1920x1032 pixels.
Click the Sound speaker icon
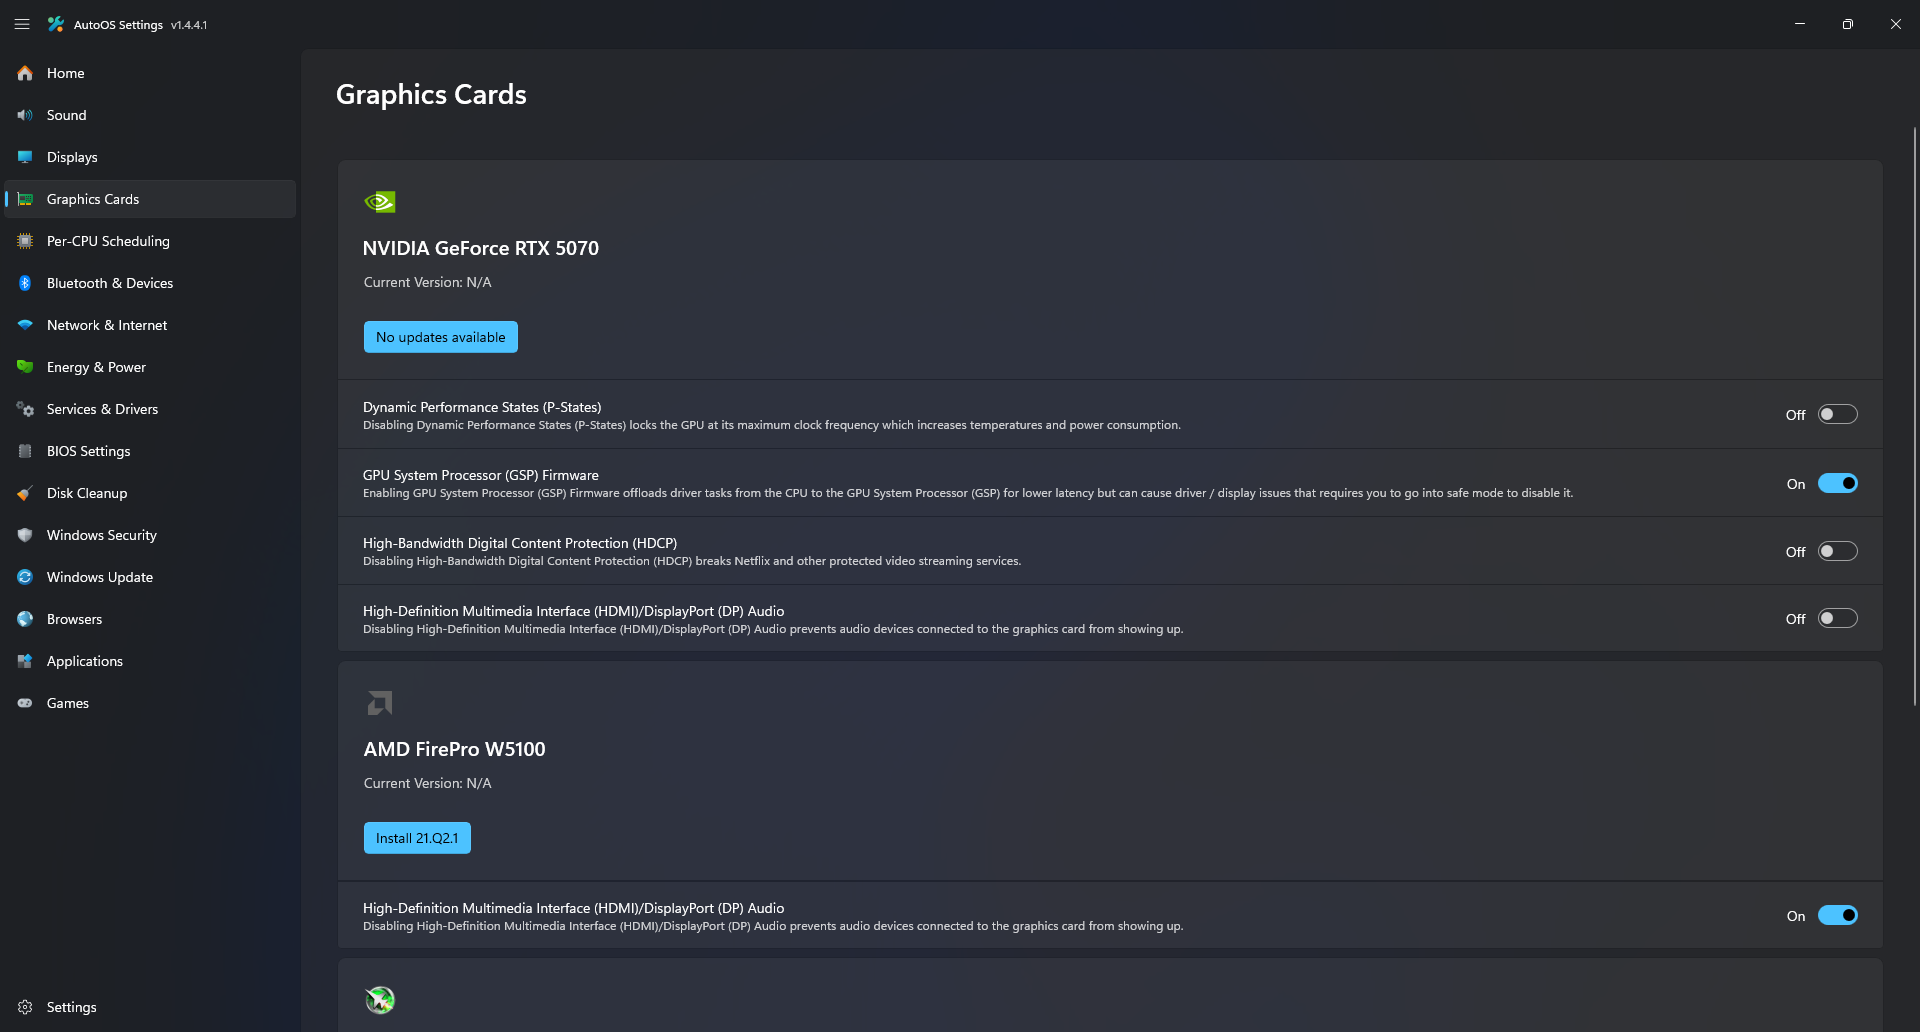(x=25, y=115)
